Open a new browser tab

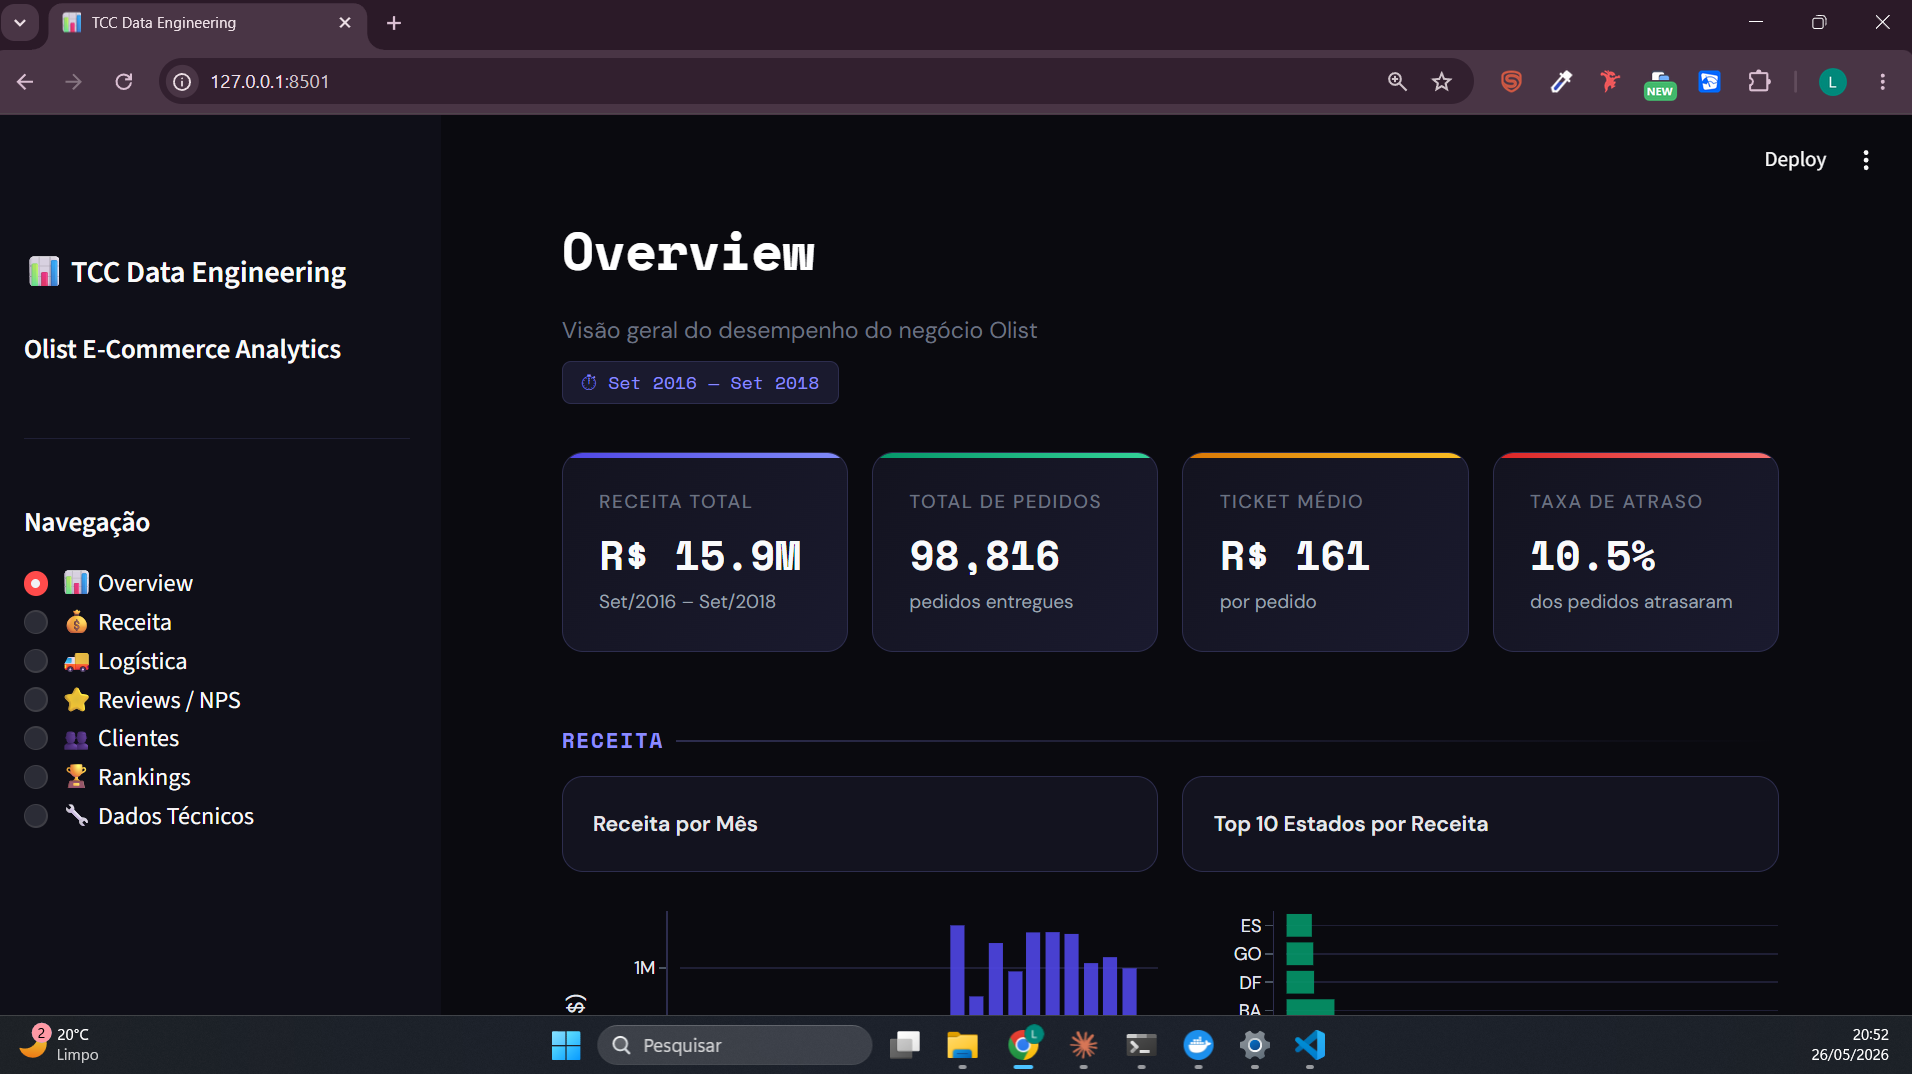pyautogui.click(x=394, y=23)
